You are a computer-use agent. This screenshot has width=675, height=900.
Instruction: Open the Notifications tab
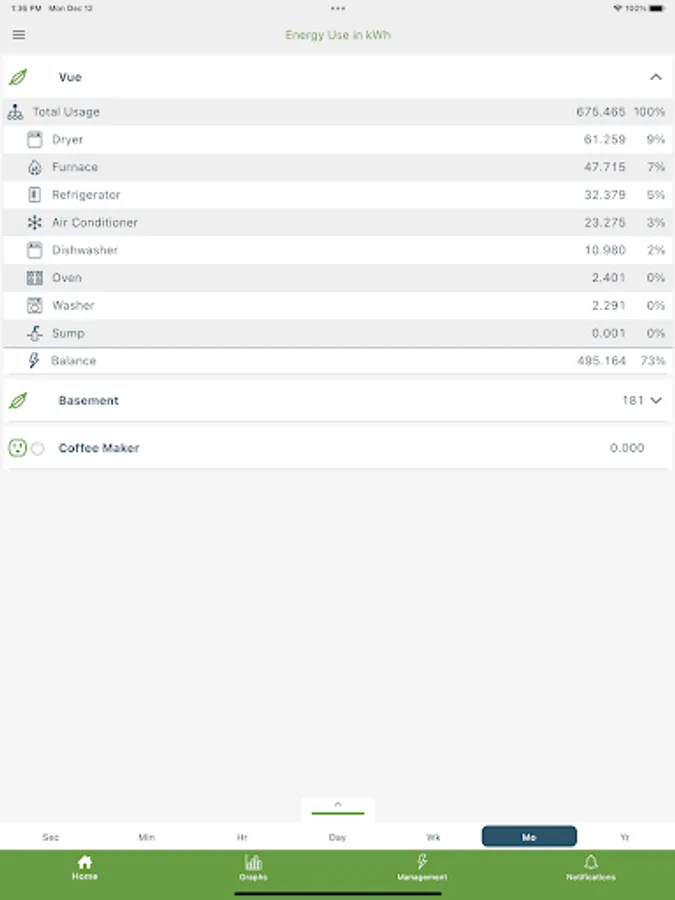[x=591, y=866]
